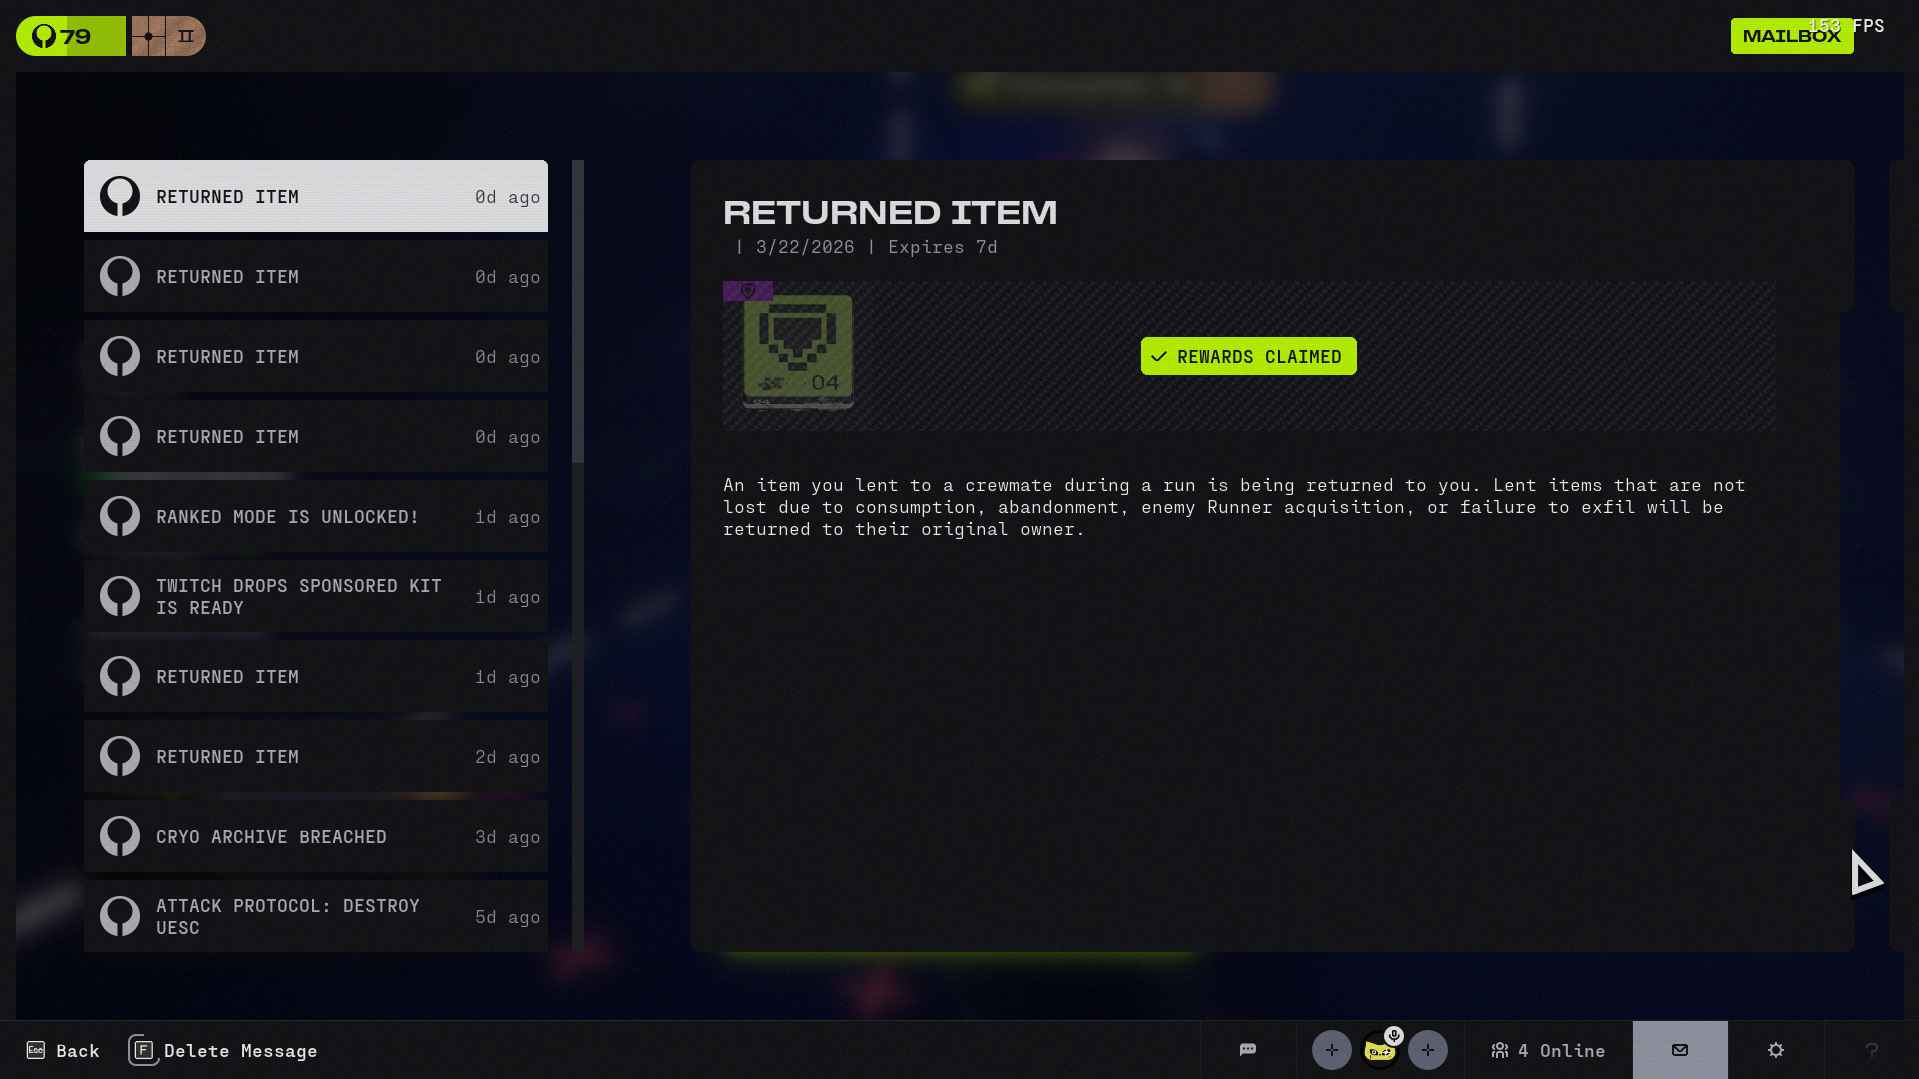Select the Ranked Mode Is Unlocked message
The height and width of the screenshot is (1079, 1919).
pyautogui.click(x=315, y=517)
